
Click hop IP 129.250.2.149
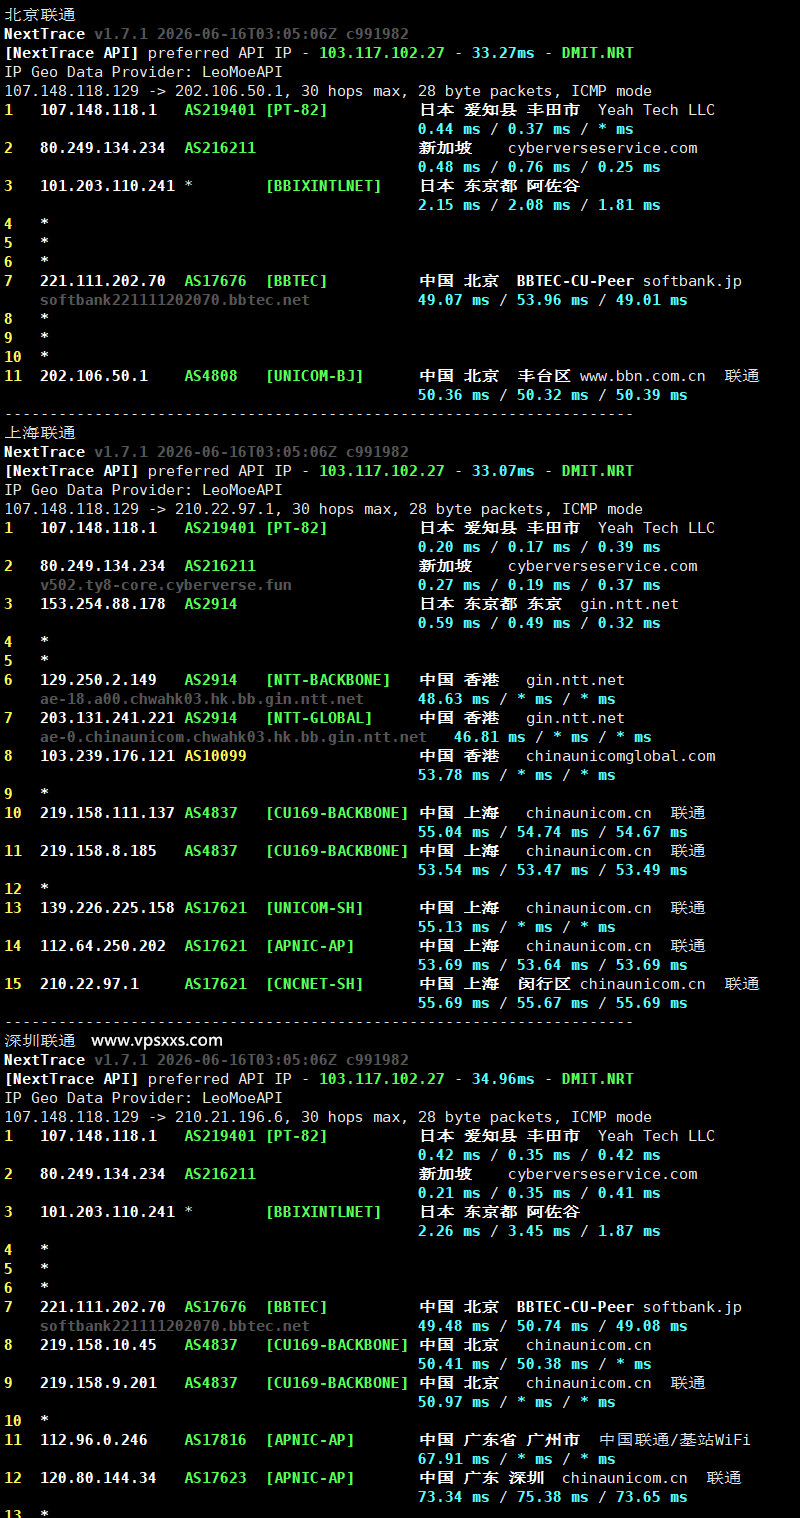[98, 680]
